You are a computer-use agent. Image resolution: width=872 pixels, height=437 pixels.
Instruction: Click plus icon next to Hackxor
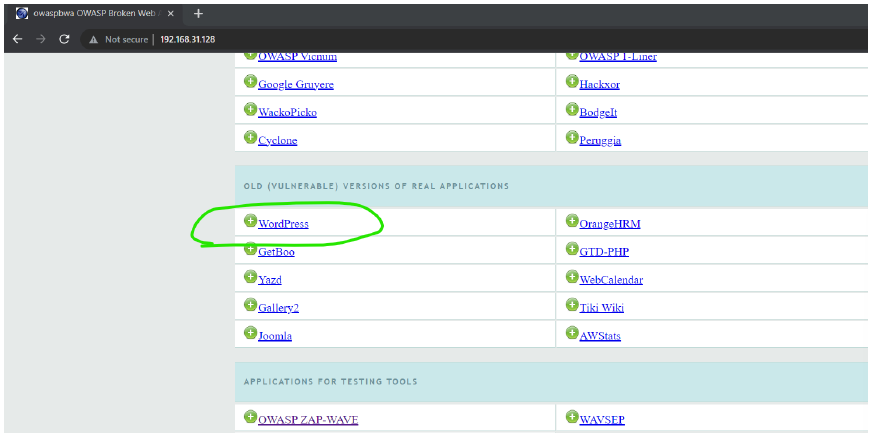pos(572,81)
